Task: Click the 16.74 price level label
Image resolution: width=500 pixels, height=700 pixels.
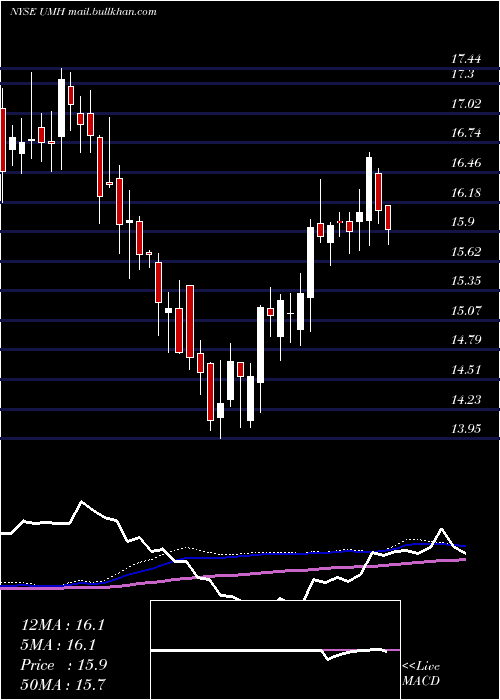Action: click(466, 133)
